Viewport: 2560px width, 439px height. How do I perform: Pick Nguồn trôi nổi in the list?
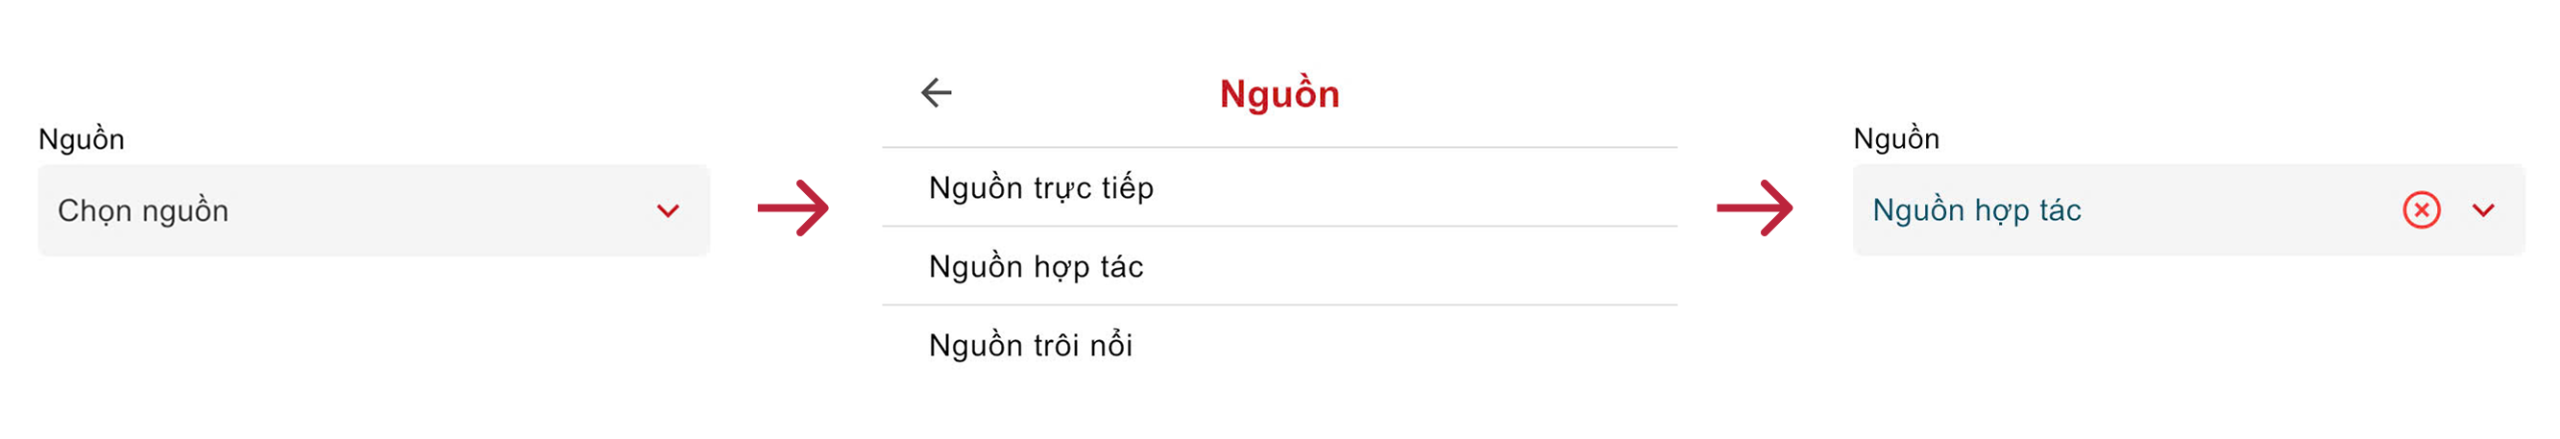(x=1030, y=346)
